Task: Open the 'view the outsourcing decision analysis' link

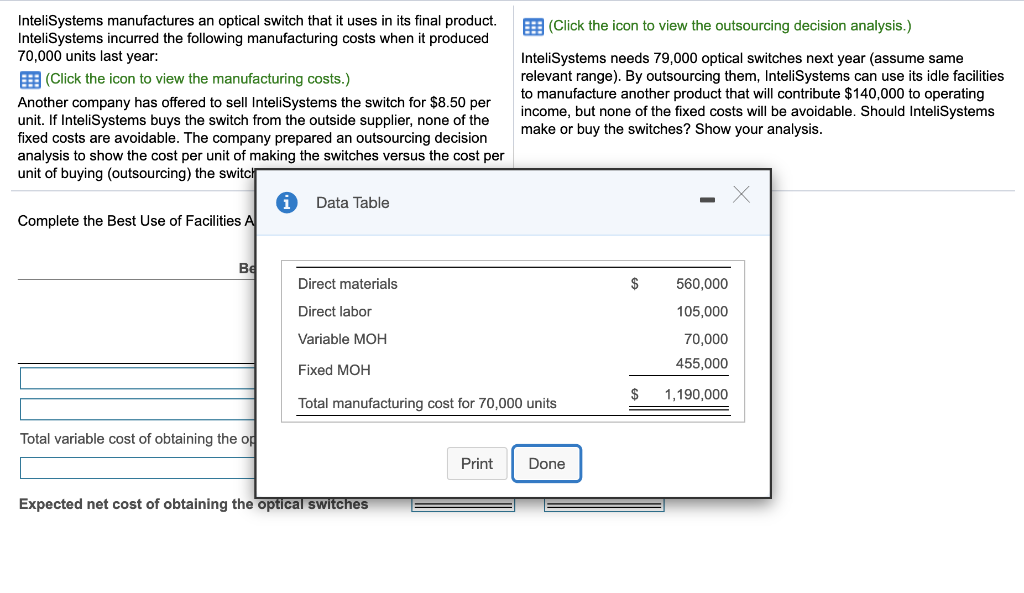Action: click(730, 26)
